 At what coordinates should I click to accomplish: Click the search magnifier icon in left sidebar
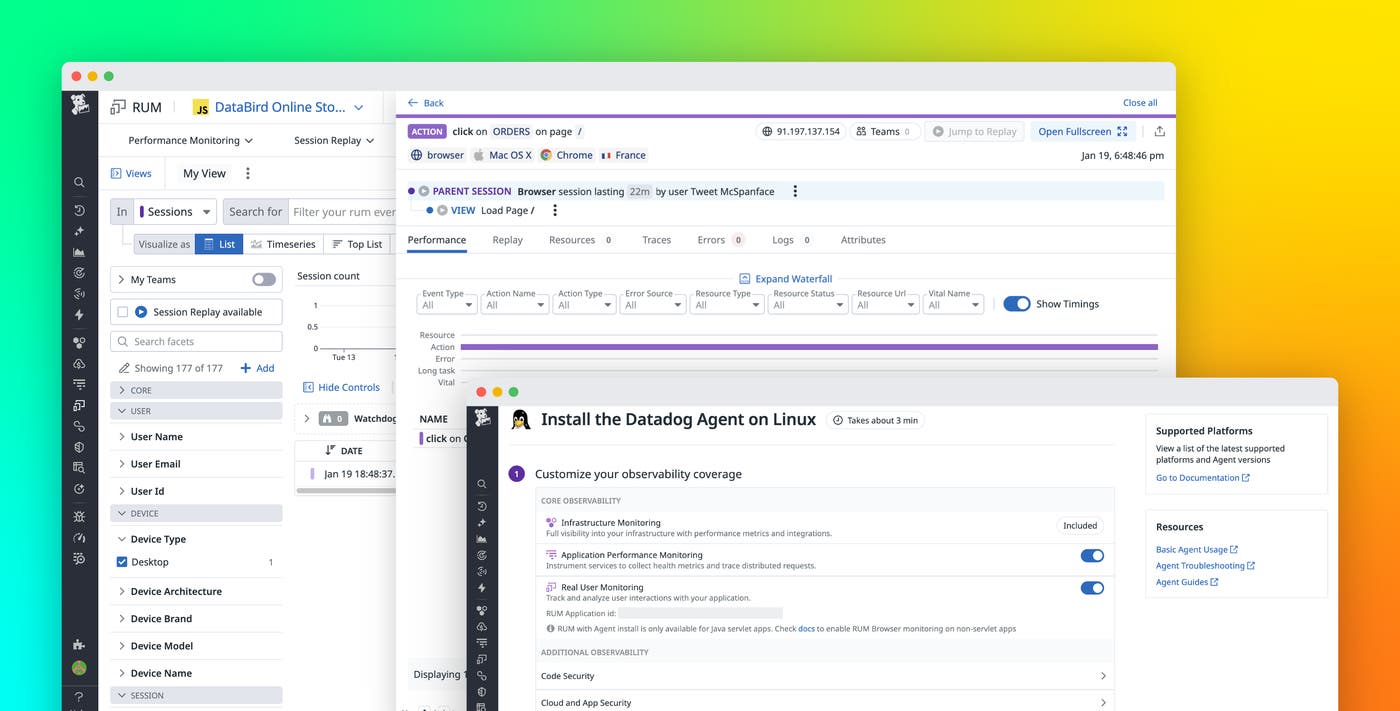[x=79, y=182]
